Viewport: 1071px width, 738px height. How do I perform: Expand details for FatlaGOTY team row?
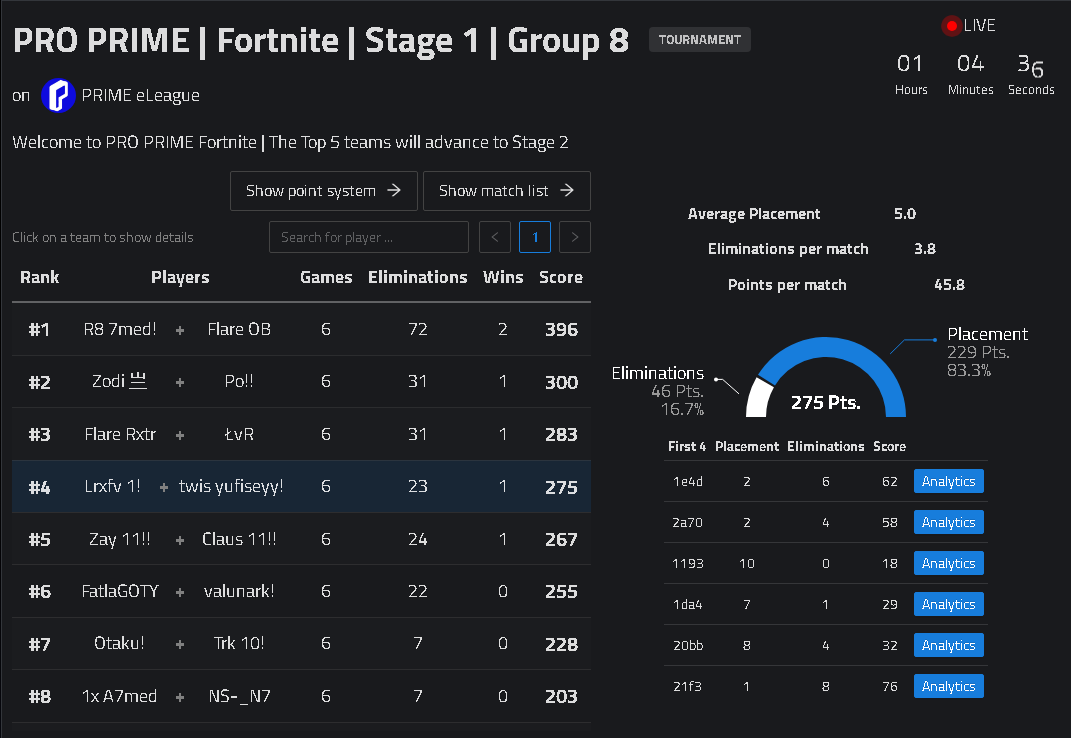tap(301, 591)
